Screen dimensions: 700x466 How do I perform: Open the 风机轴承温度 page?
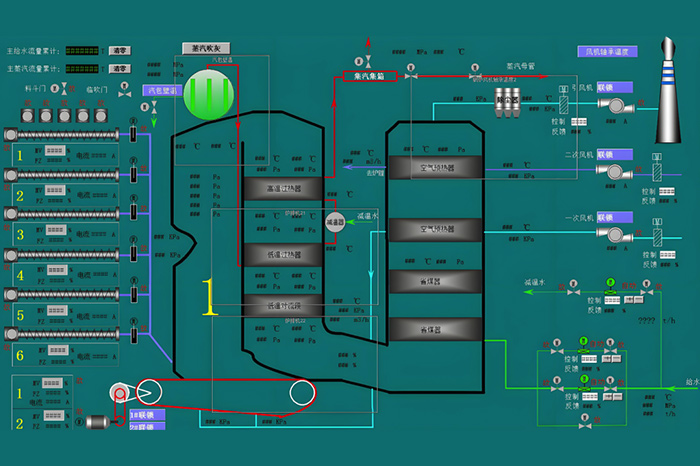click(606, 51)
